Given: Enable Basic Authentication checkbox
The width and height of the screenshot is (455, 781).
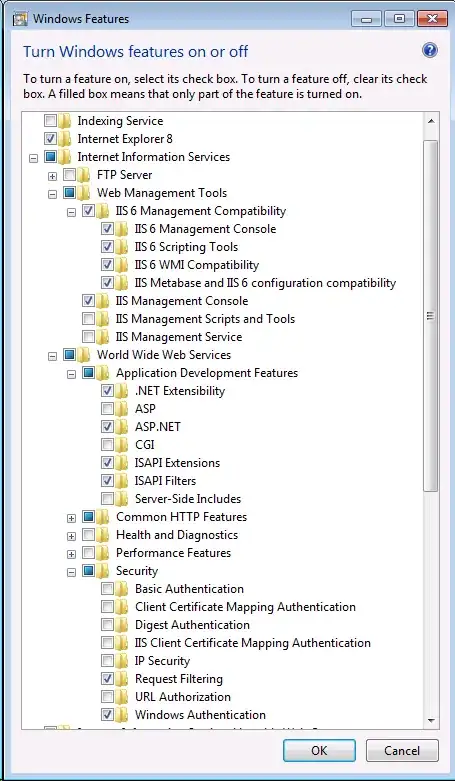Looking at the screenshot, I should point(107,589).
